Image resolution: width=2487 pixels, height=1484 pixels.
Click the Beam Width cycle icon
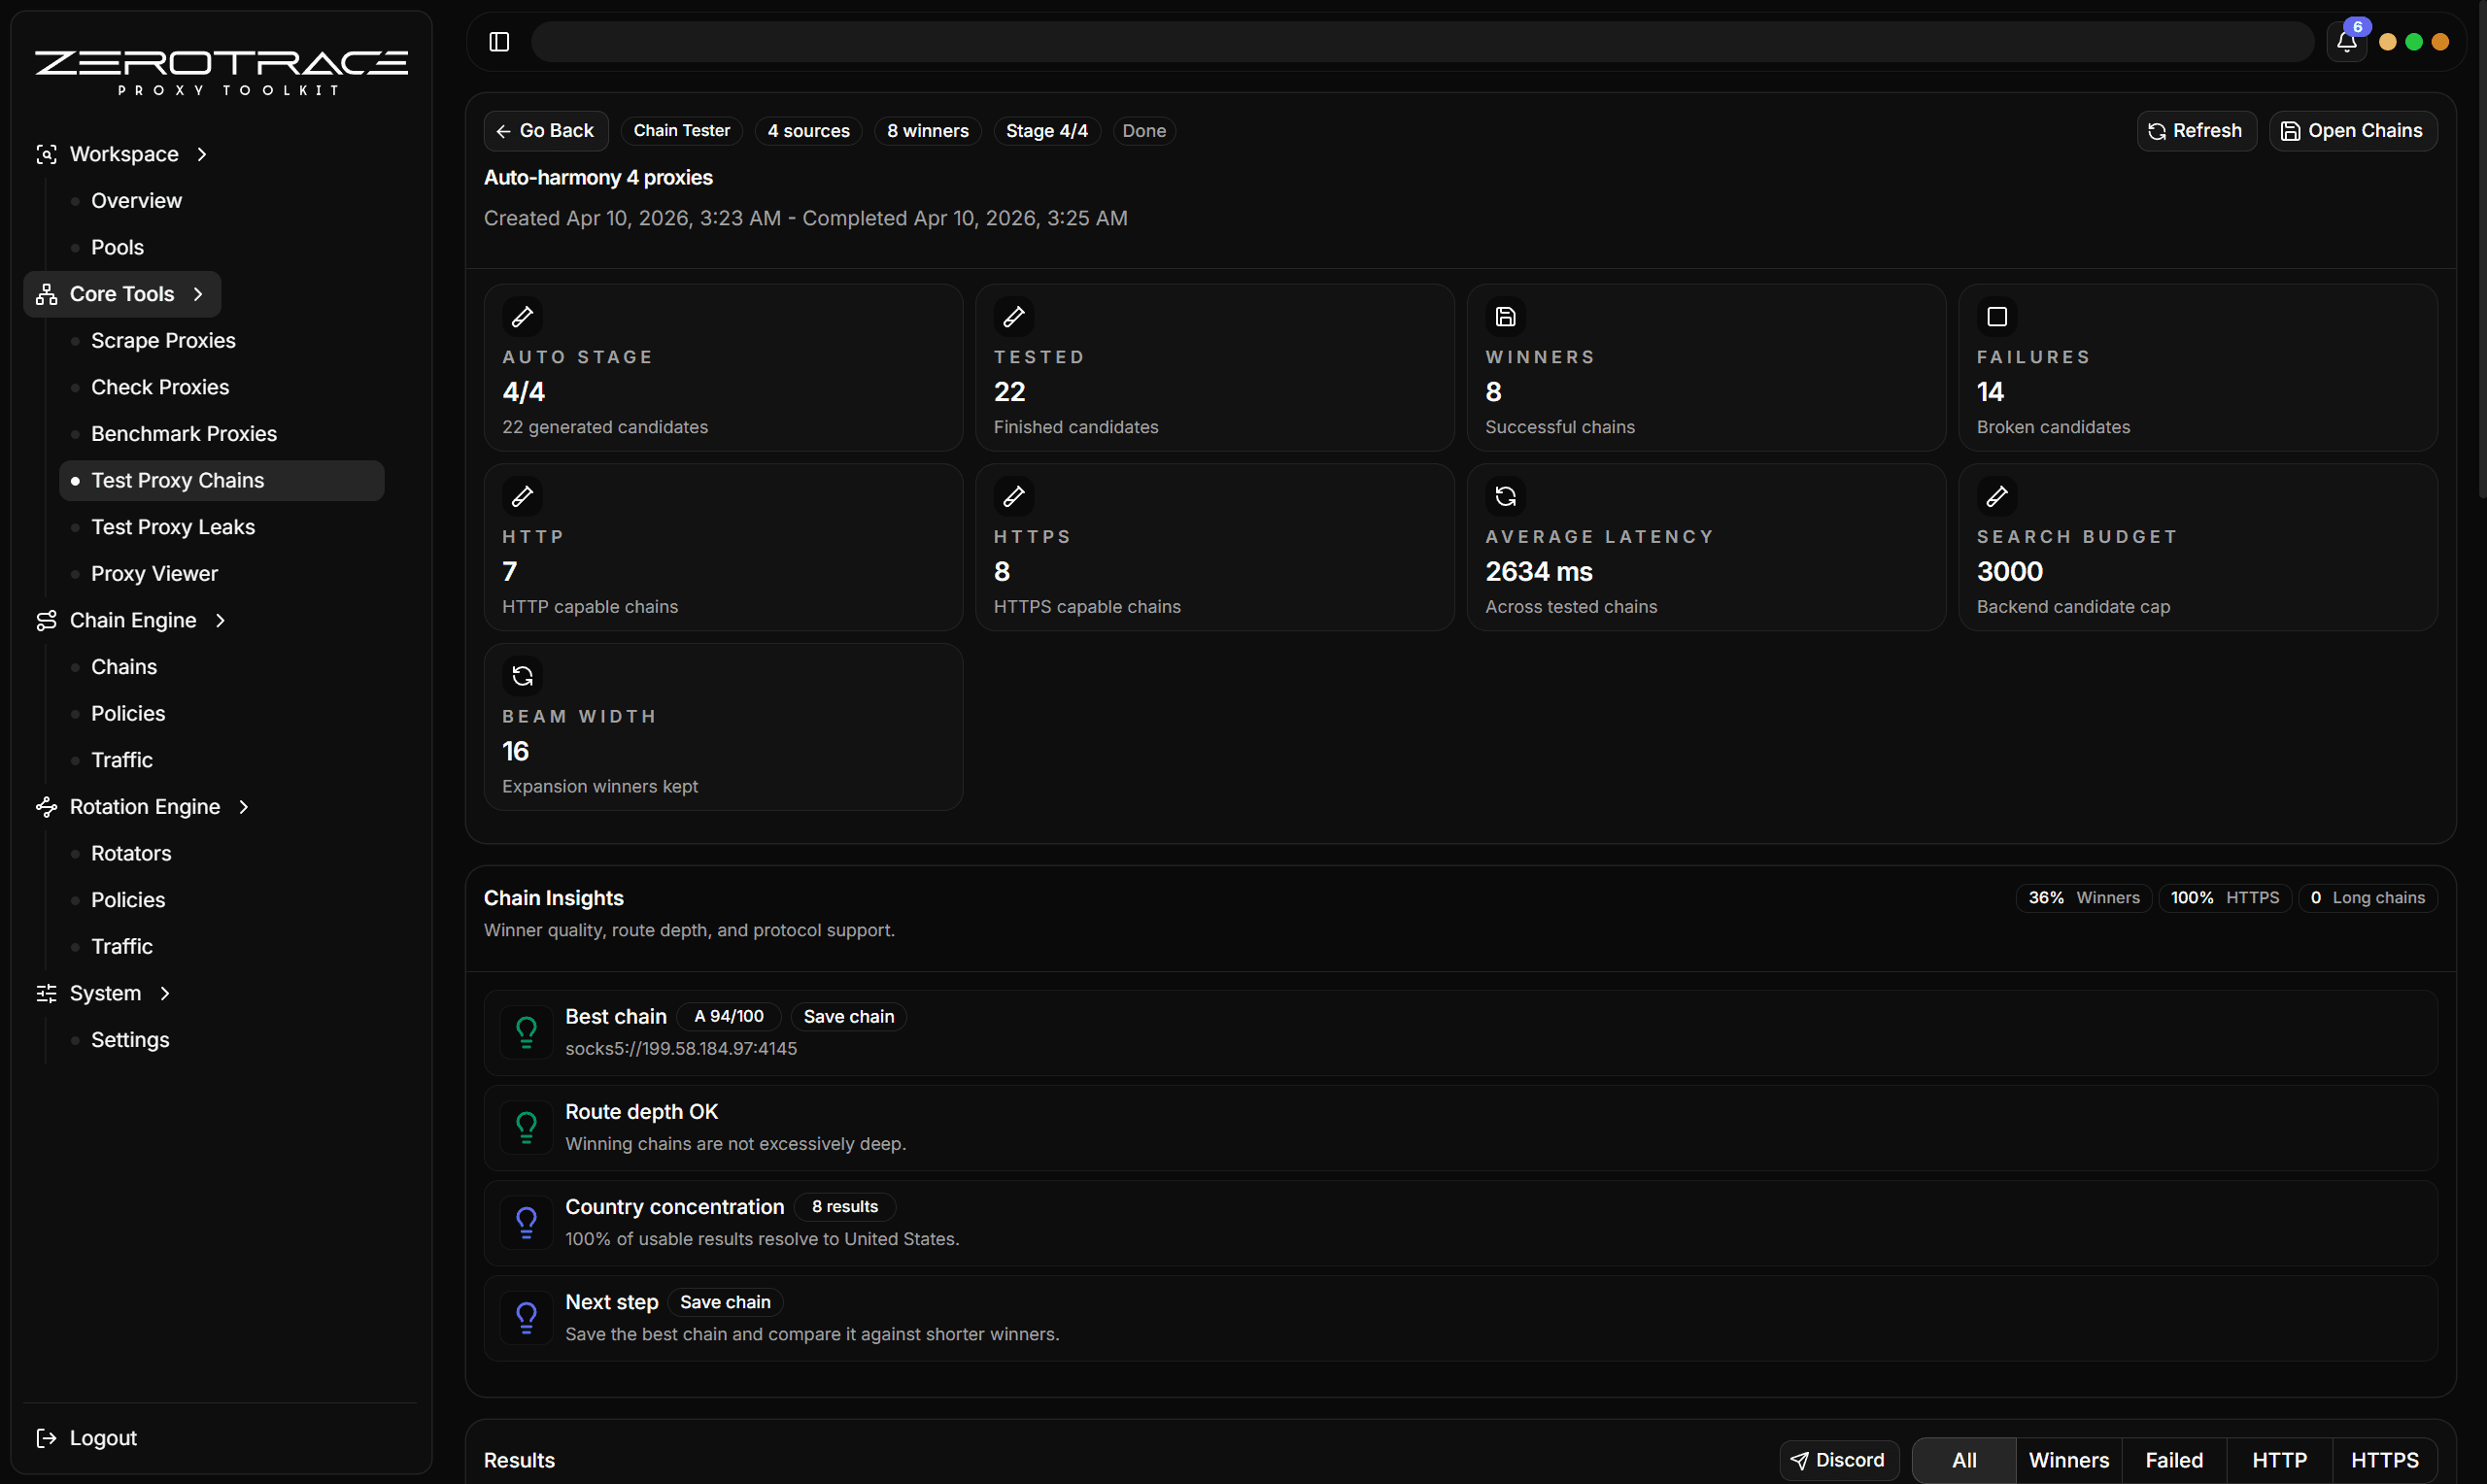522,676
